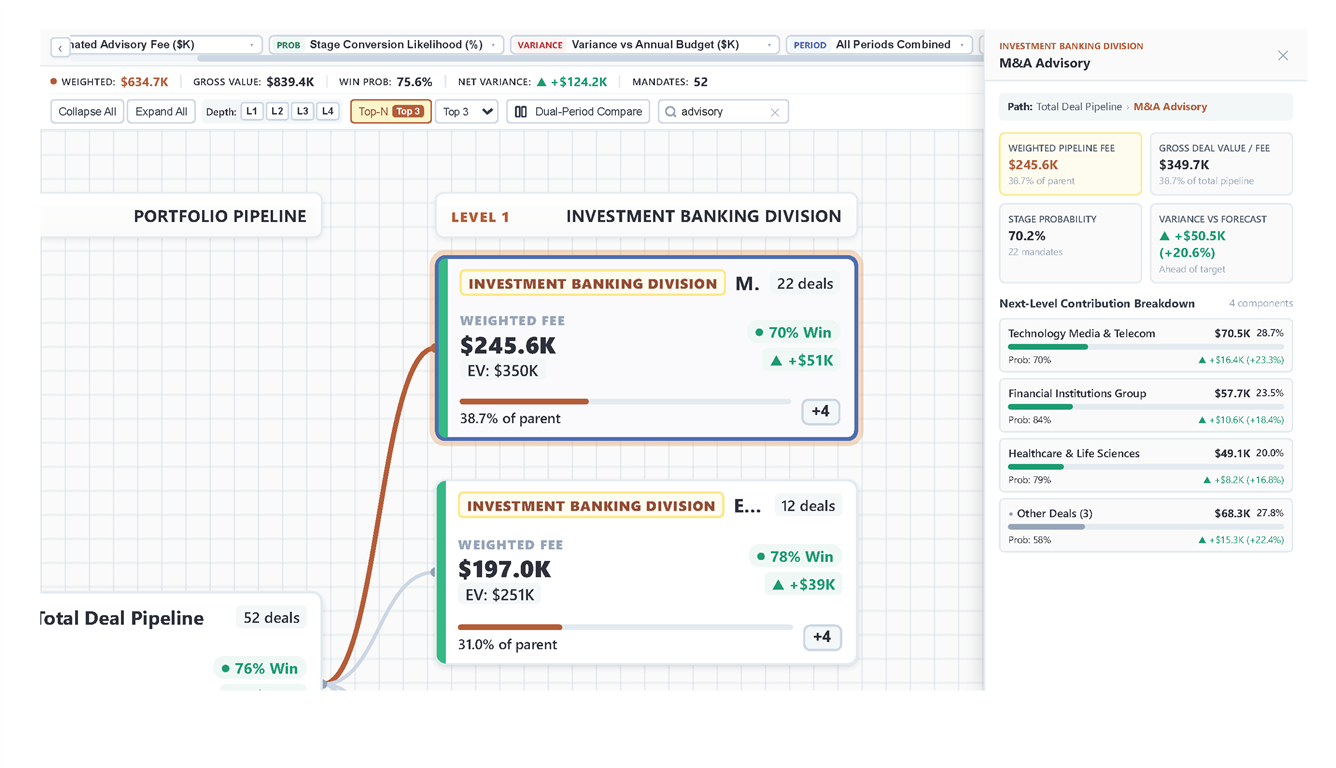The image size is (1336, 768).
Task: Expand all pipeline nodes
Action: pos(161,112)
